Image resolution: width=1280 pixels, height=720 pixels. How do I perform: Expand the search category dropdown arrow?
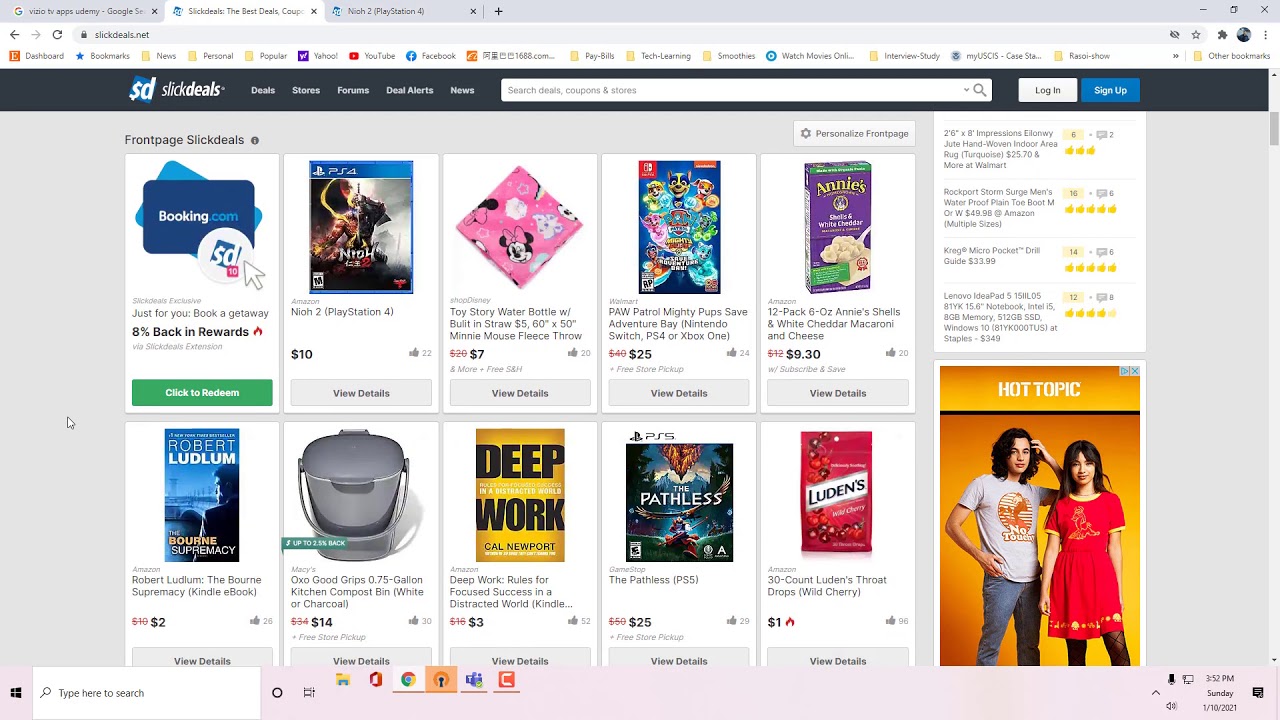coord(966,90)
